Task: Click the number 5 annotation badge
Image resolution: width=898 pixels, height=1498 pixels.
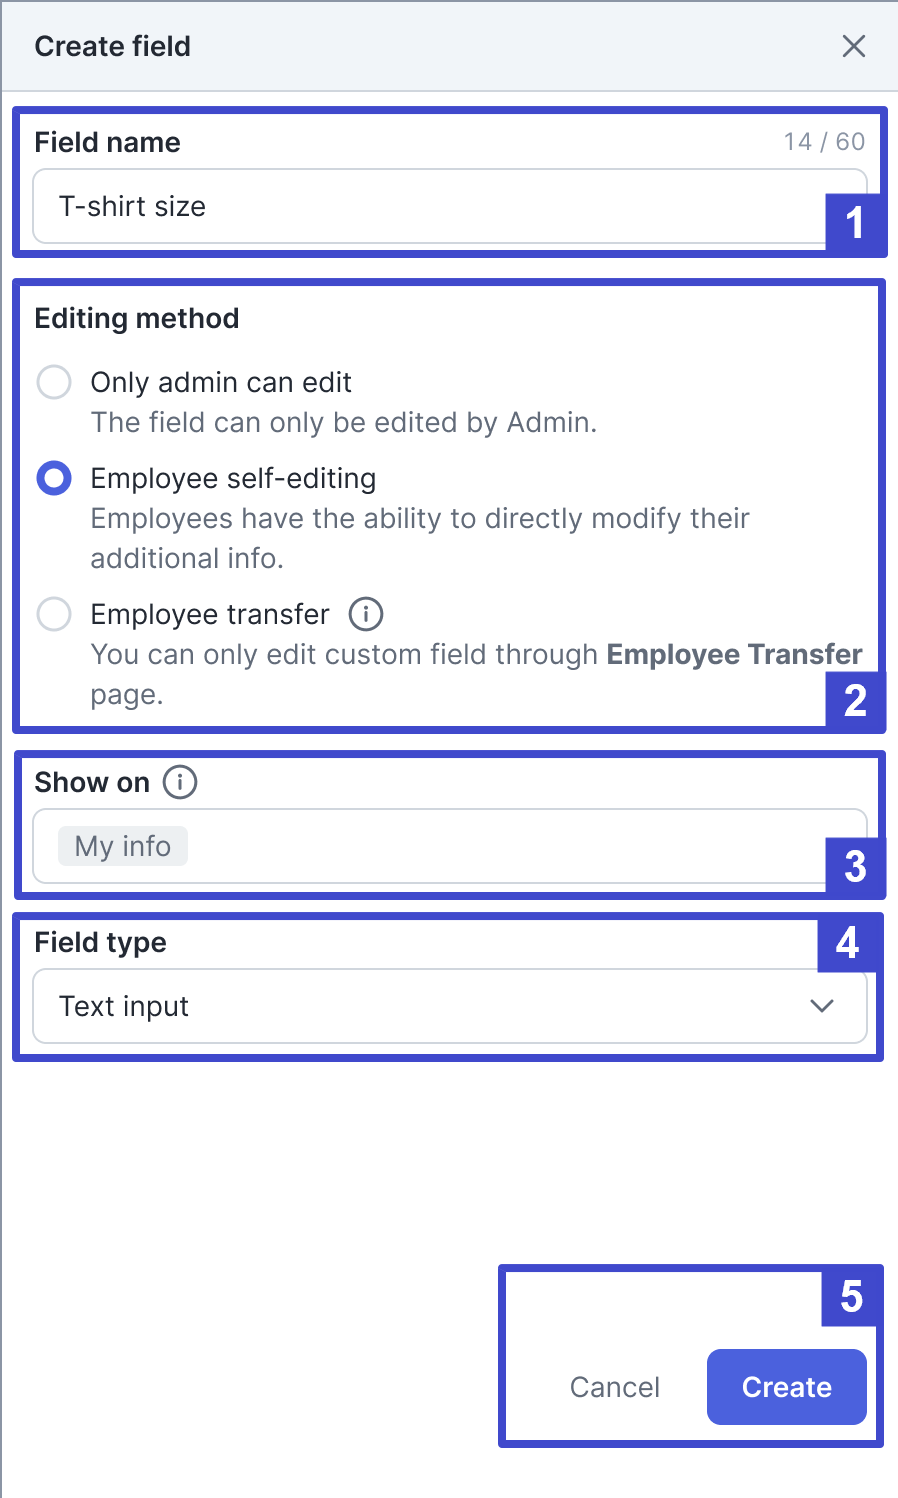Action: pos(850,1297)
